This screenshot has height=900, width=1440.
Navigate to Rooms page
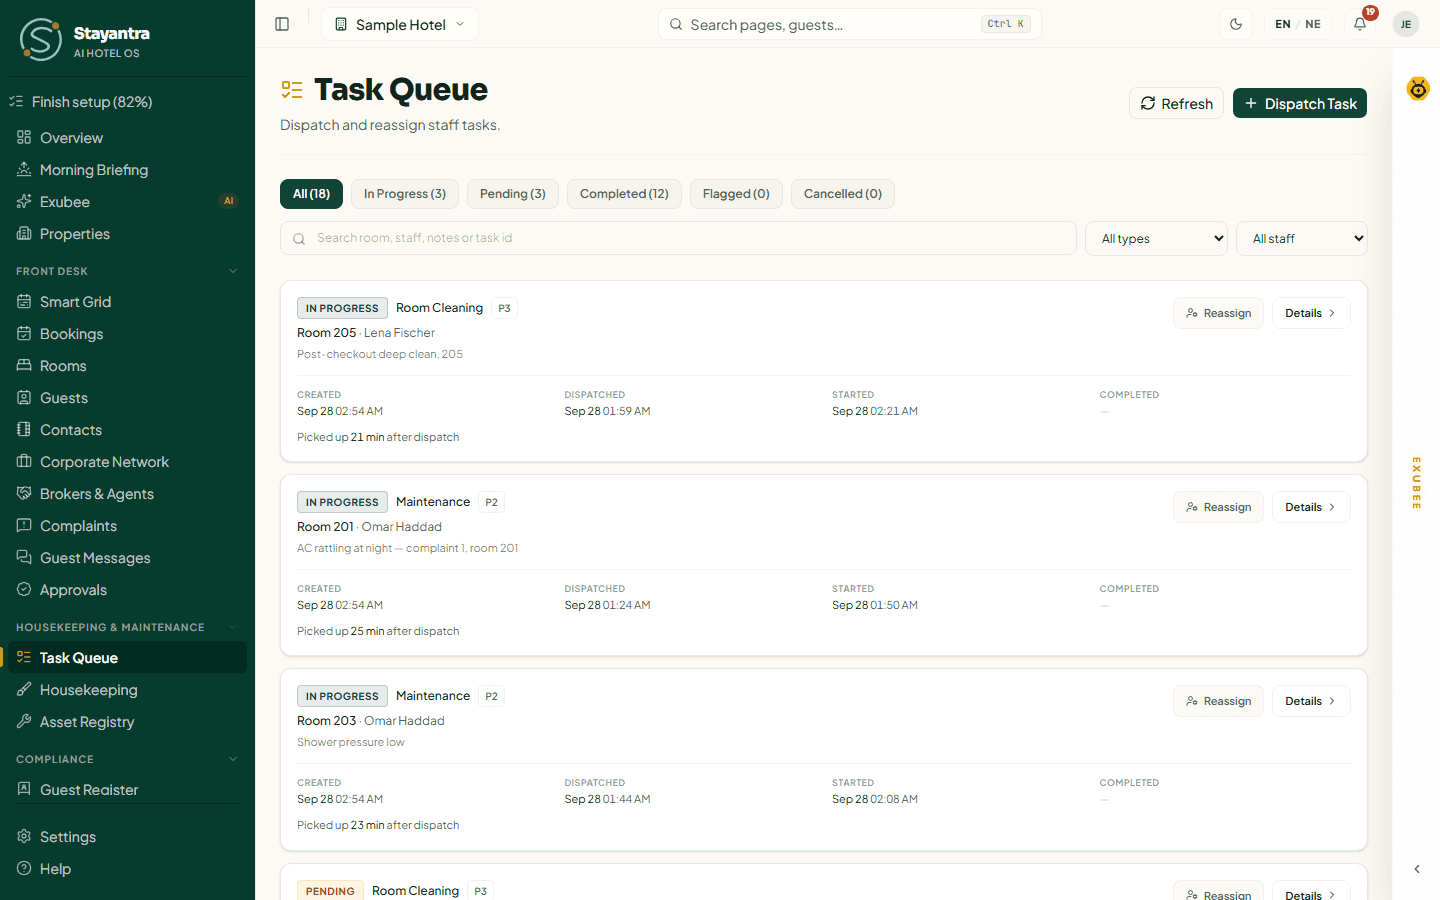(127, 366)
